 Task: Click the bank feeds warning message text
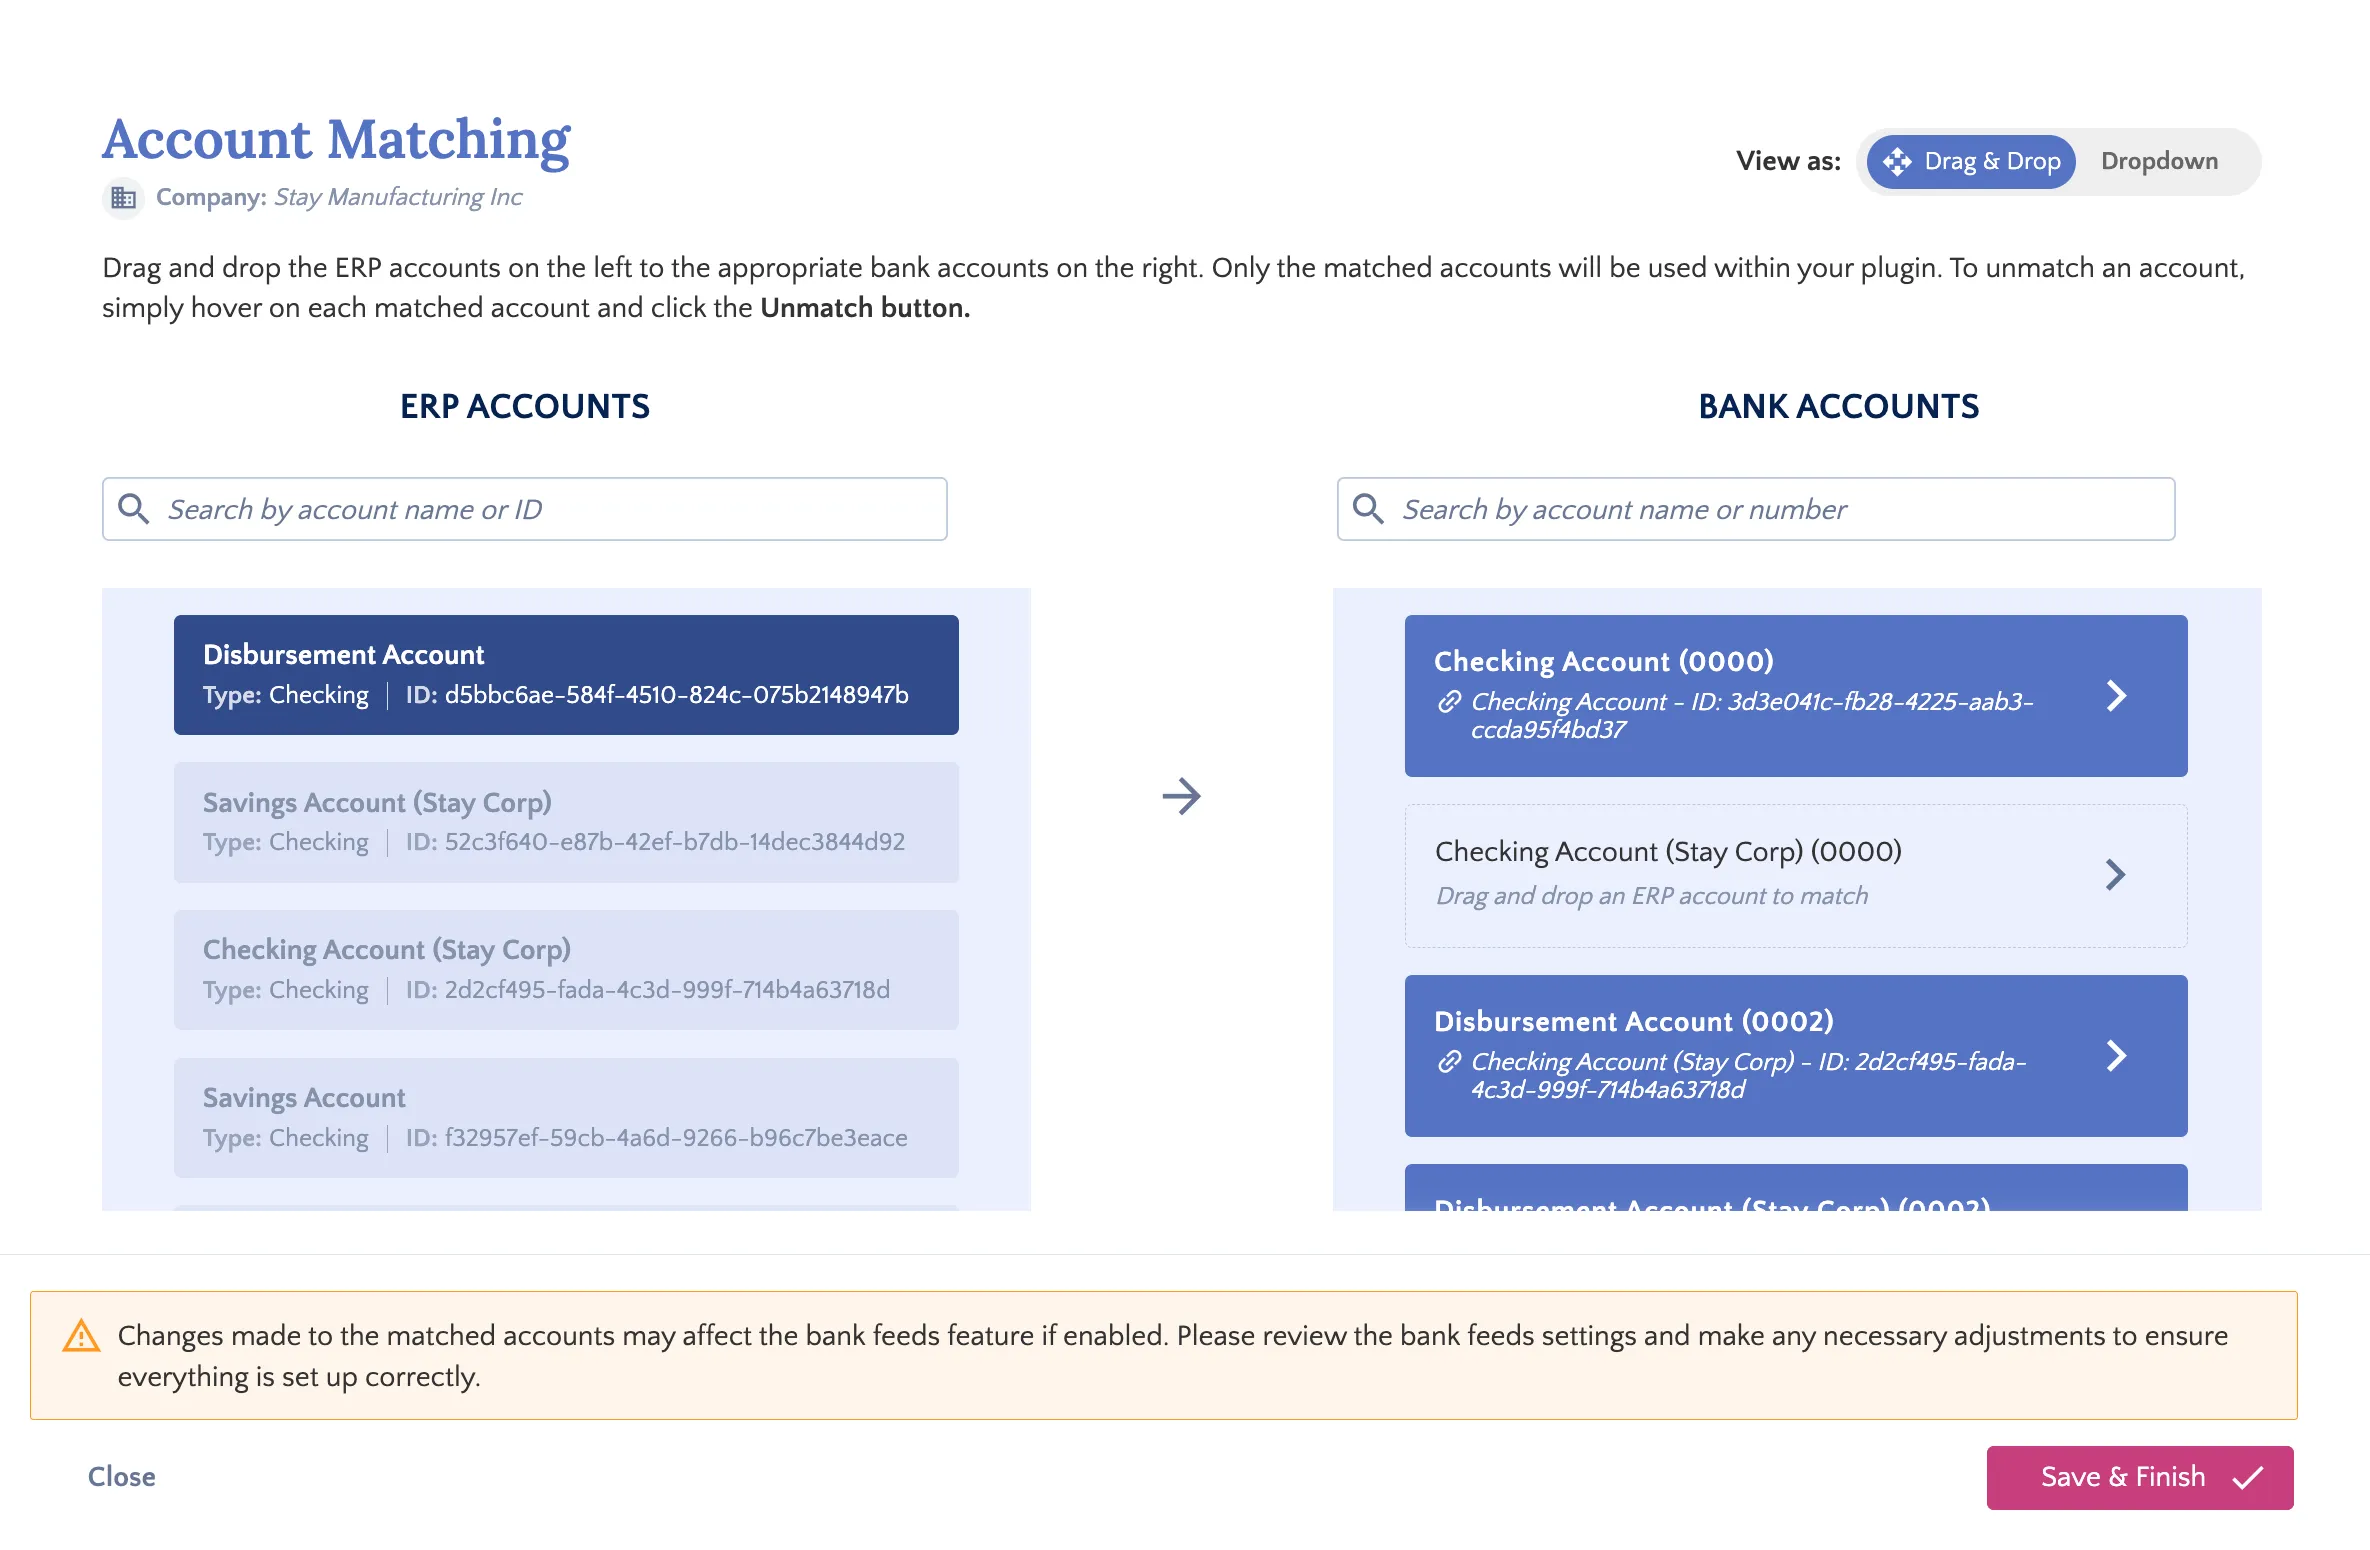click(x=1172, y=1356)
